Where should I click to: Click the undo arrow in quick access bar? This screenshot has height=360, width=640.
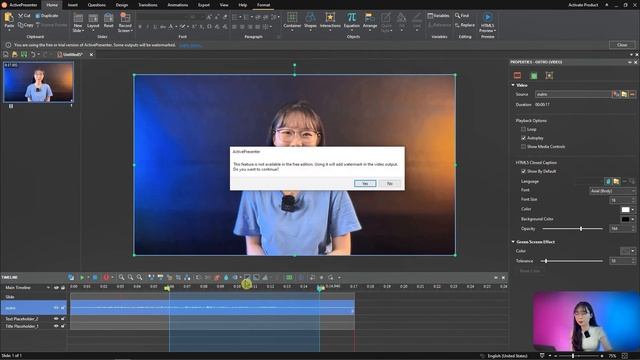tap(33, 54)
